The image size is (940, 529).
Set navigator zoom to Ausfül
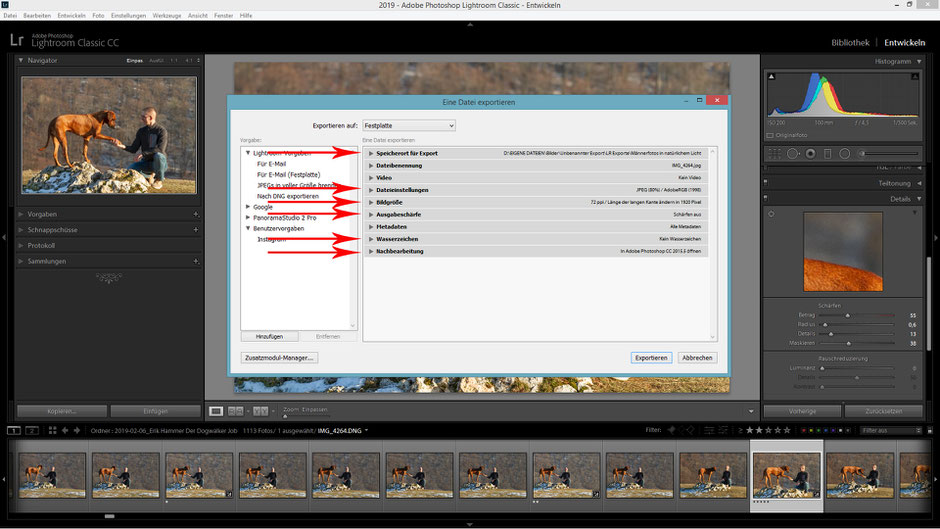coord(156,61)
